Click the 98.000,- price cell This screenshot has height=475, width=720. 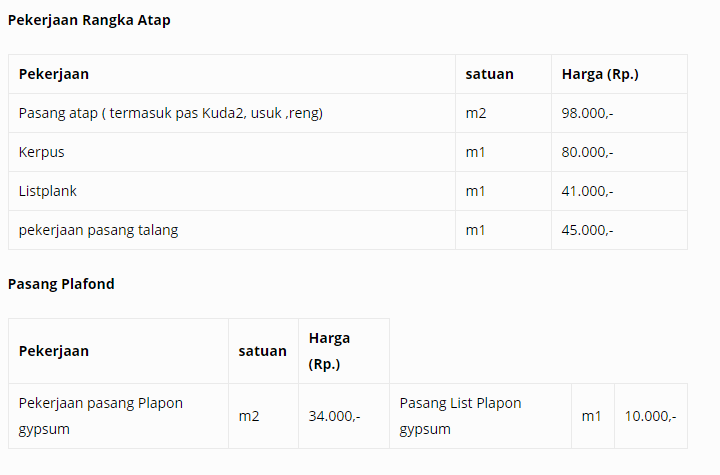pyautogui.click(x=587, y=113)
